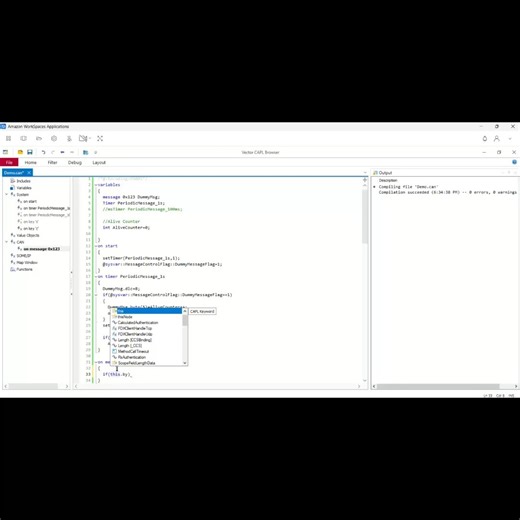Click the blue compile icon in the quick toolbar
This screenshot has width=520, height=520.
click(86, 152)
